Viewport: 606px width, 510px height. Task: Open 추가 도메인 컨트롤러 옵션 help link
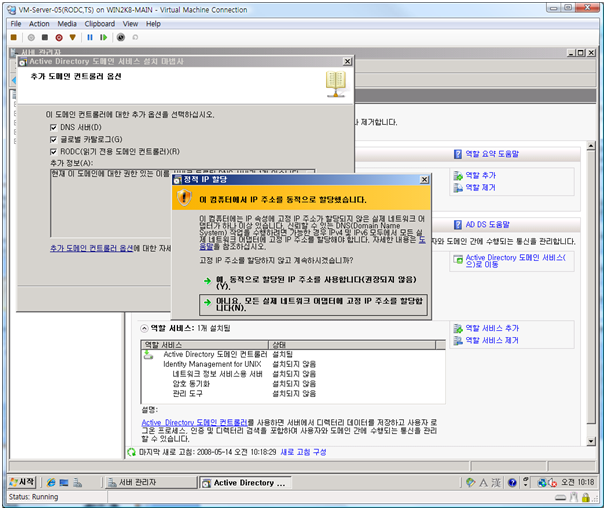(x=92, y=248)
